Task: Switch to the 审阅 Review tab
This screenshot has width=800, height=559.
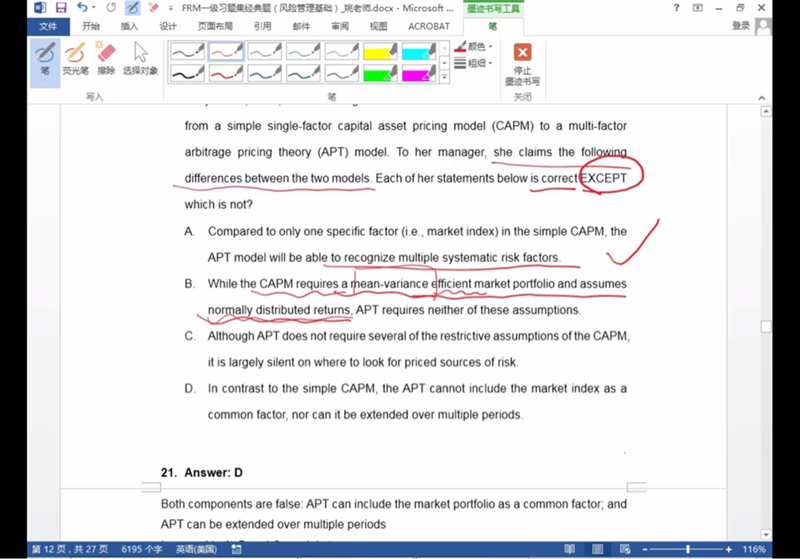Action: pyautogui.click(x=340, y=27)
